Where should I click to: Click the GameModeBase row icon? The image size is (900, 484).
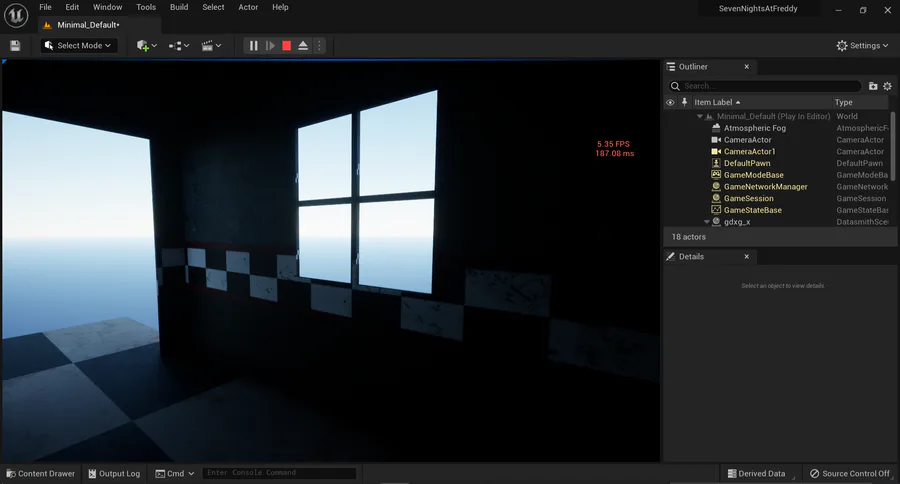pyautogui.click(x=716, y=175)
